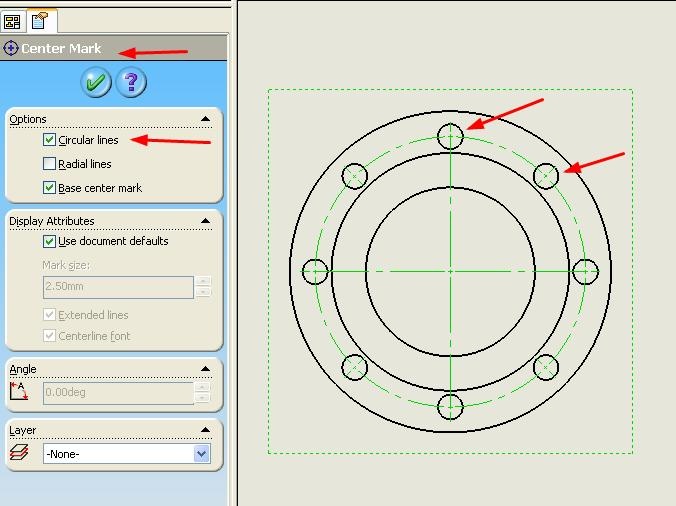Toggle the Centerline font checkbox
Viewport: 676px width, 506px height.
tap(49, 335)
